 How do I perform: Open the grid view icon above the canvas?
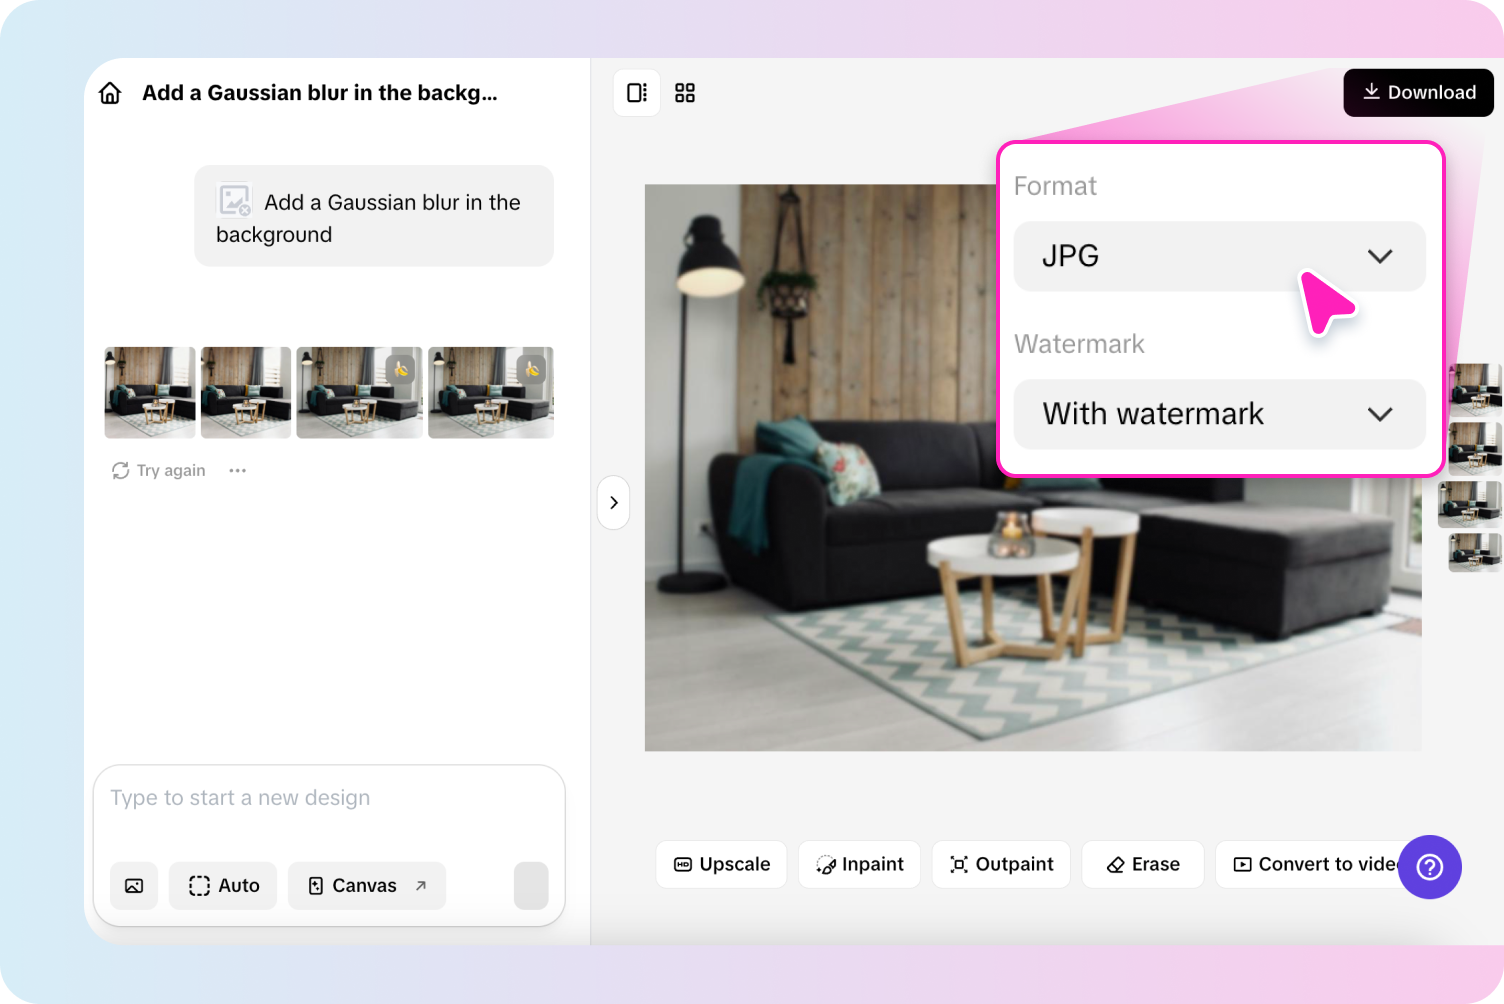coord(685,92)
